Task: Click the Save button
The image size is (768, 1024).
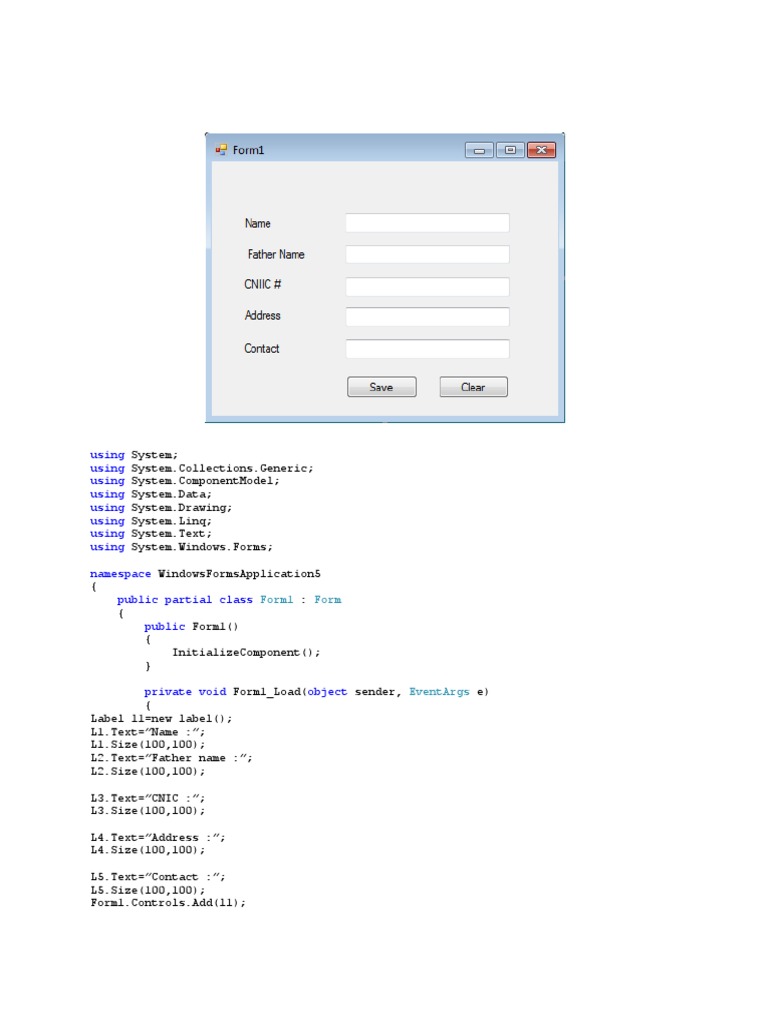Action: (381, 387)
